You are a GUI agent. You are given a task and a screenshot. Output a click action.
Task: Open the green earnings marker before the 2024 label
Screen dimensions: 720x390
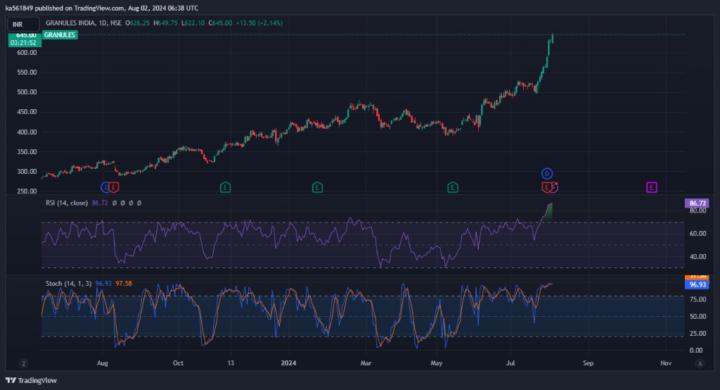pyautogui.click(x=317, y=187)
